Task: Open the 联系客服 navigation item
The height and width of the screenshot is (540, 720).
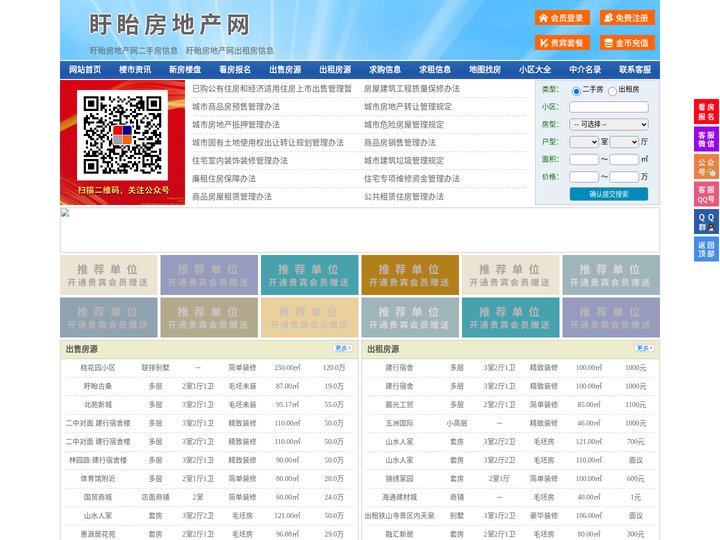Action: click(x=635, y=70)
